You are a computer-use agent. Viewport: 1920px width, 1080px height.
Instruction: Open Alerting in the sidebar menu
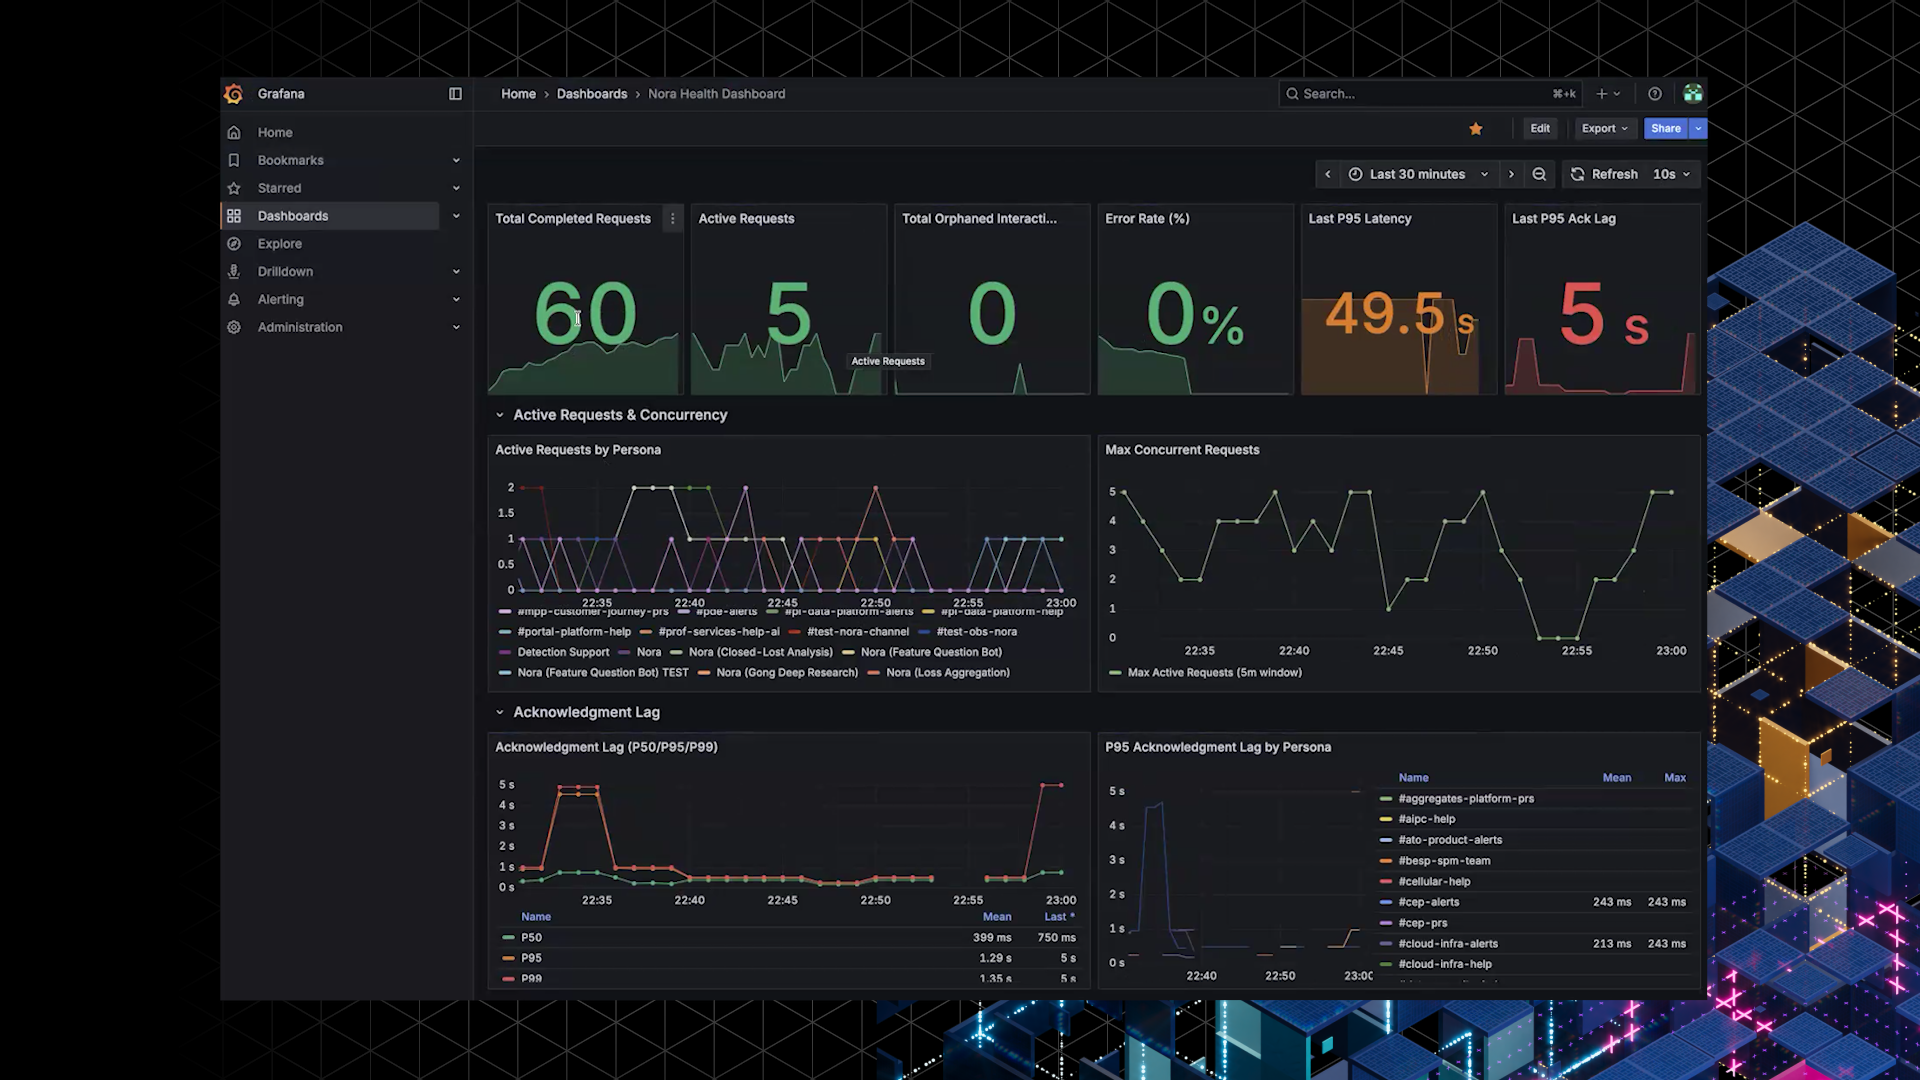click(x=280, y=300)
